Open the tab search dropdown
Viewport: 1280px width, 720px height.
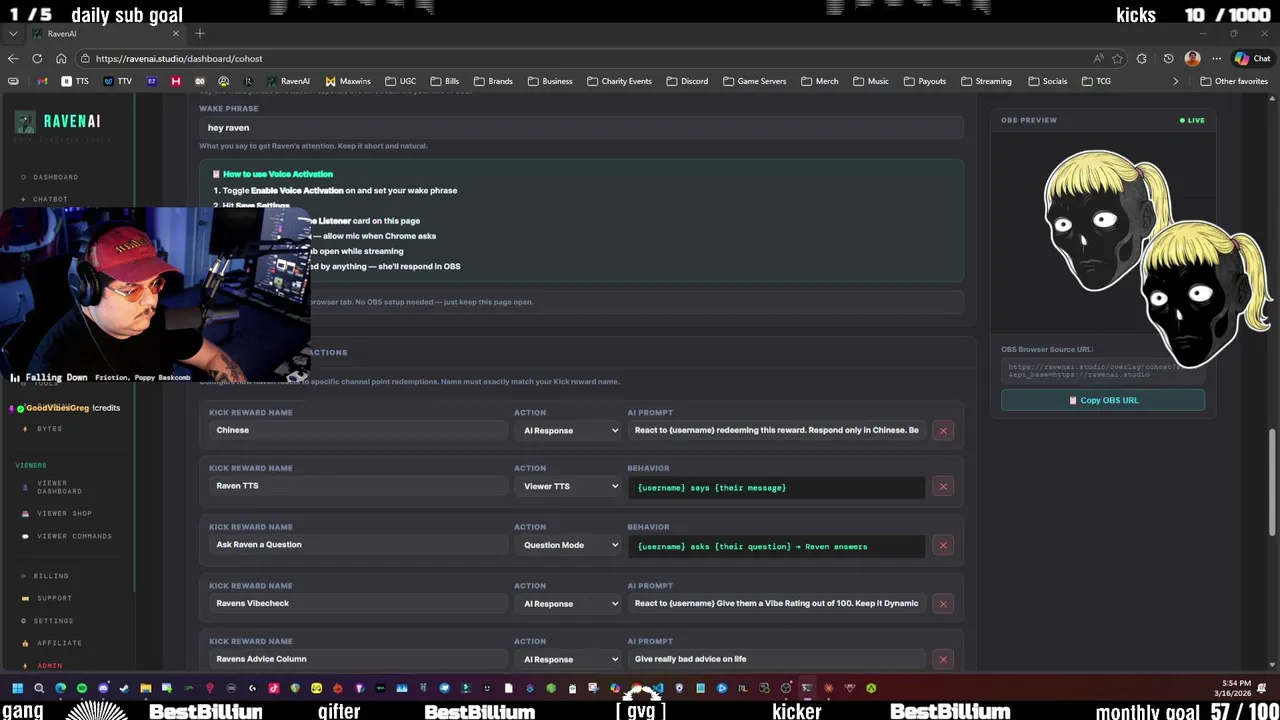[12, 34]
